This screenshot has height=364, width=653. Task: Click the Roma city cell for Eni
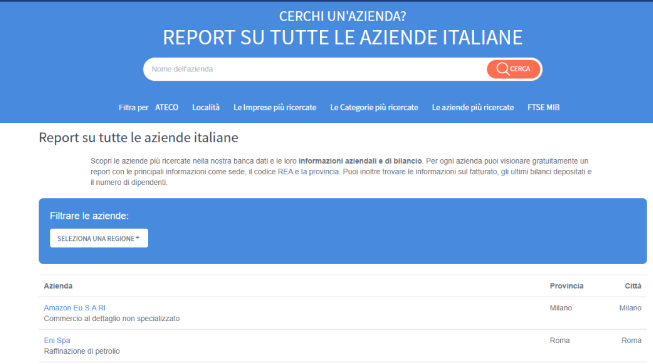click(631, 340)
